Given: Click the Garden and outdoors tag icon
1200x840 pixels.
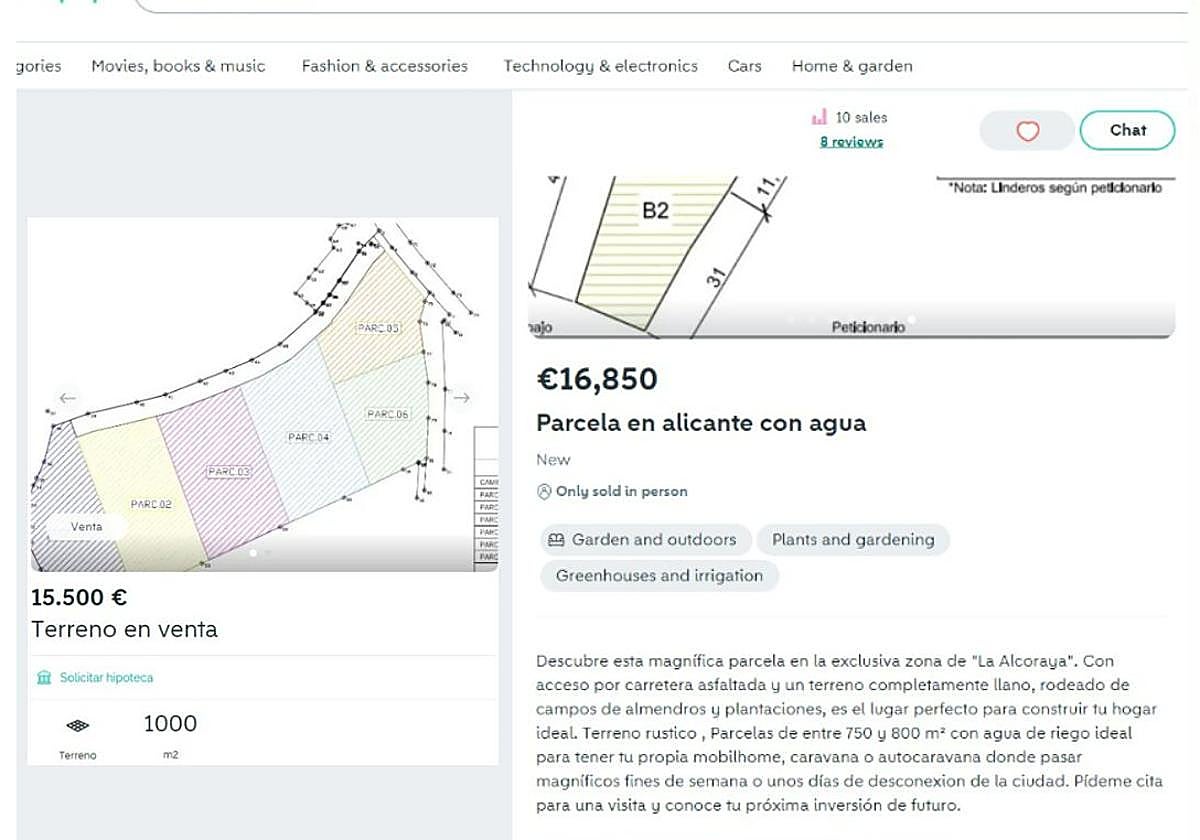Looking at the screenshot, I should pyautogui.click(x=556, y=540).
